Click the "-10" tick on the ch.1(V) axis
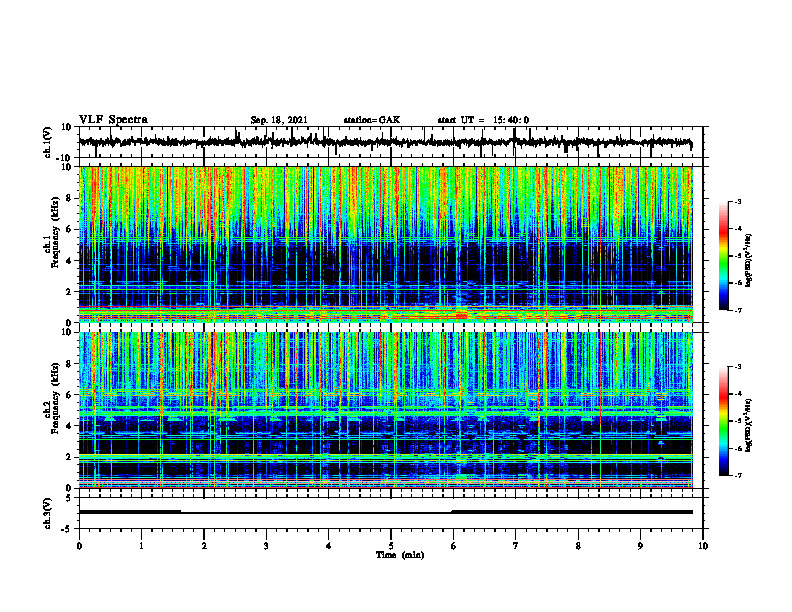Screen dimensions: 792x612 65,158
